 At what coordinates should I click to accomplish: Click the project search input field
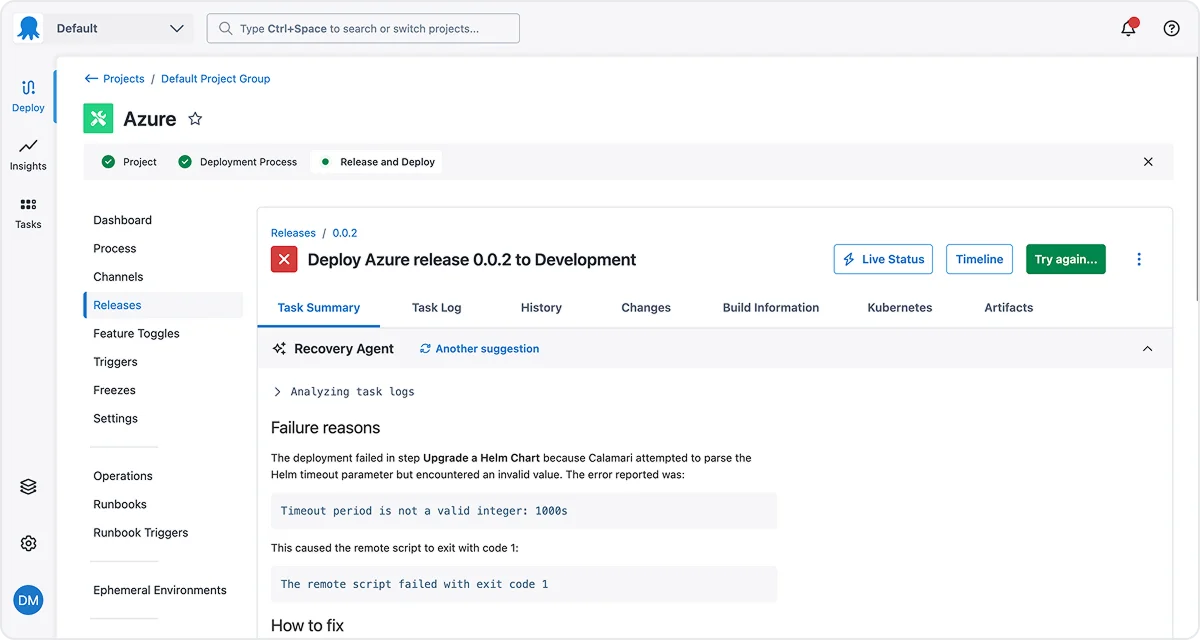[x=363, y=28]
